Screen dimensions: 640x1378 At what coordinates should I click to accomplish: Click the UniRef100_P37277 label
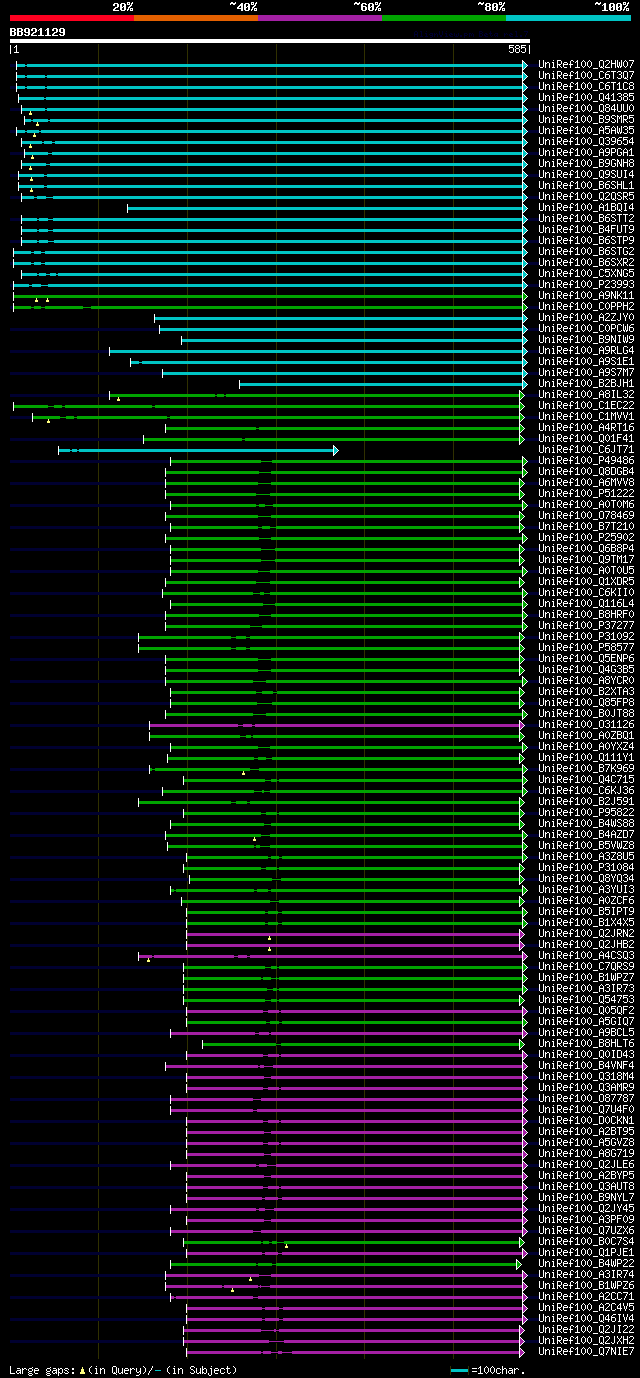click(x=586, y=625)
